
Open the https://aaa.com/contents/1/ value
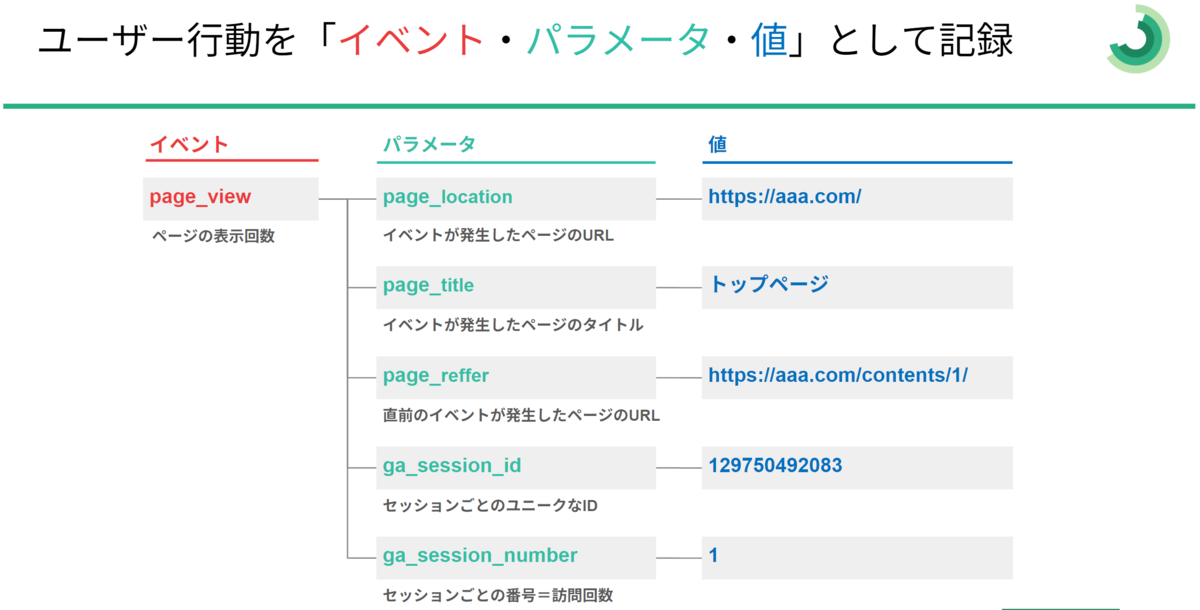[x=857, y=377]
